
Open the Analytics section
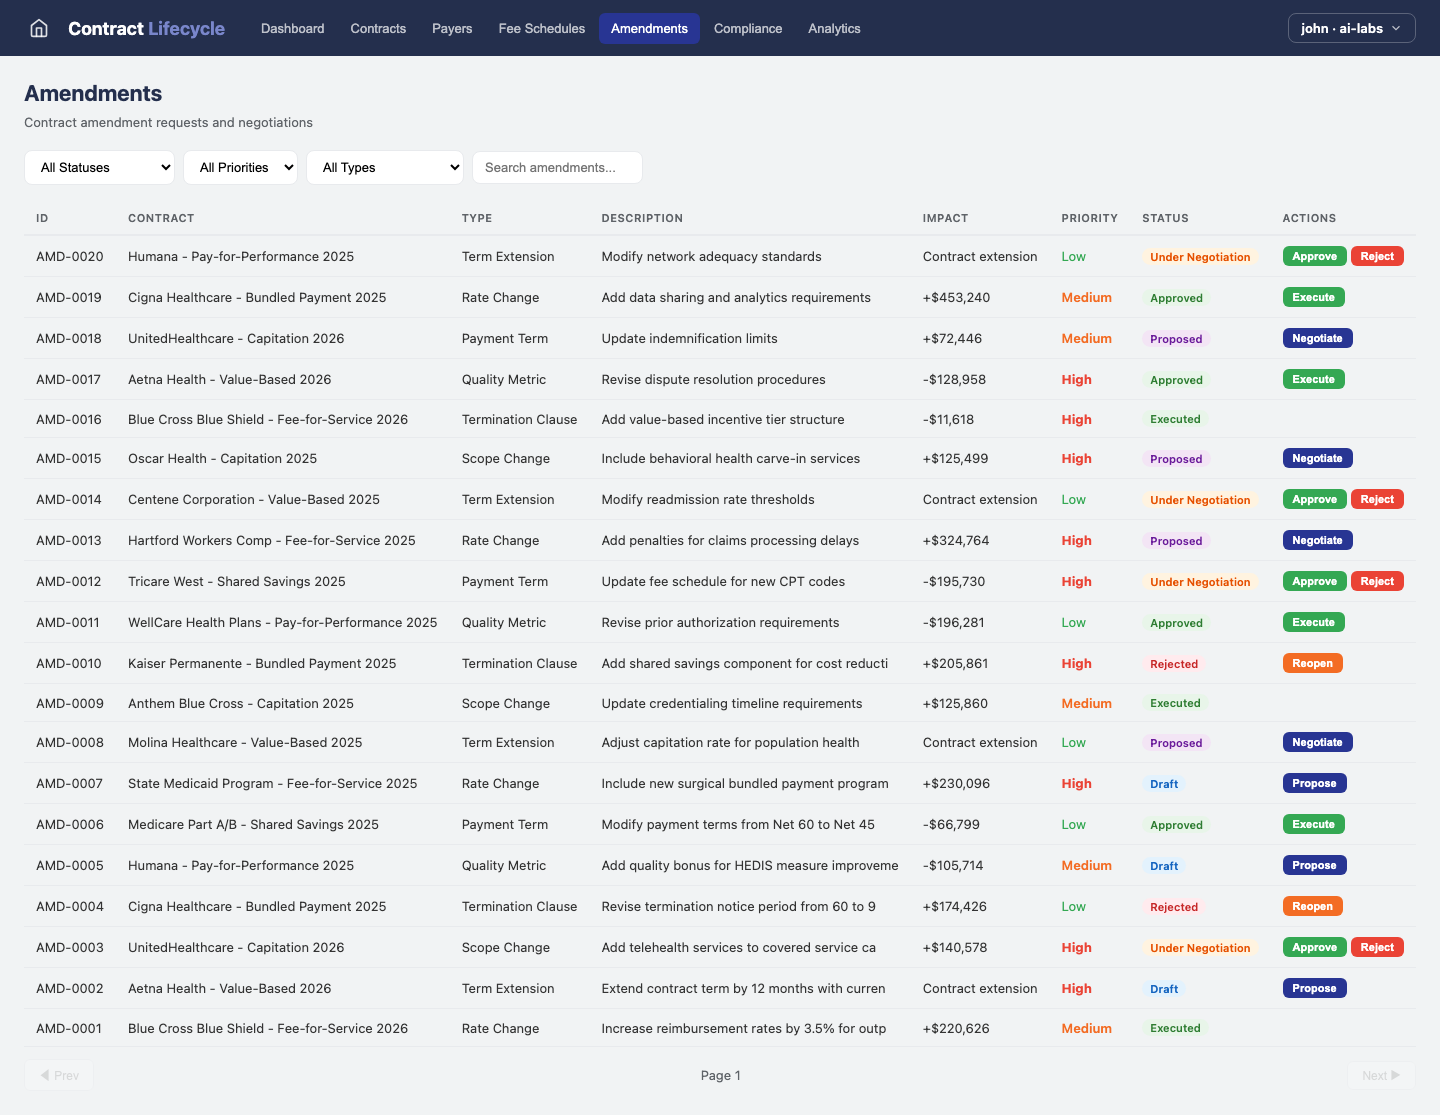[x=834, y=28]
